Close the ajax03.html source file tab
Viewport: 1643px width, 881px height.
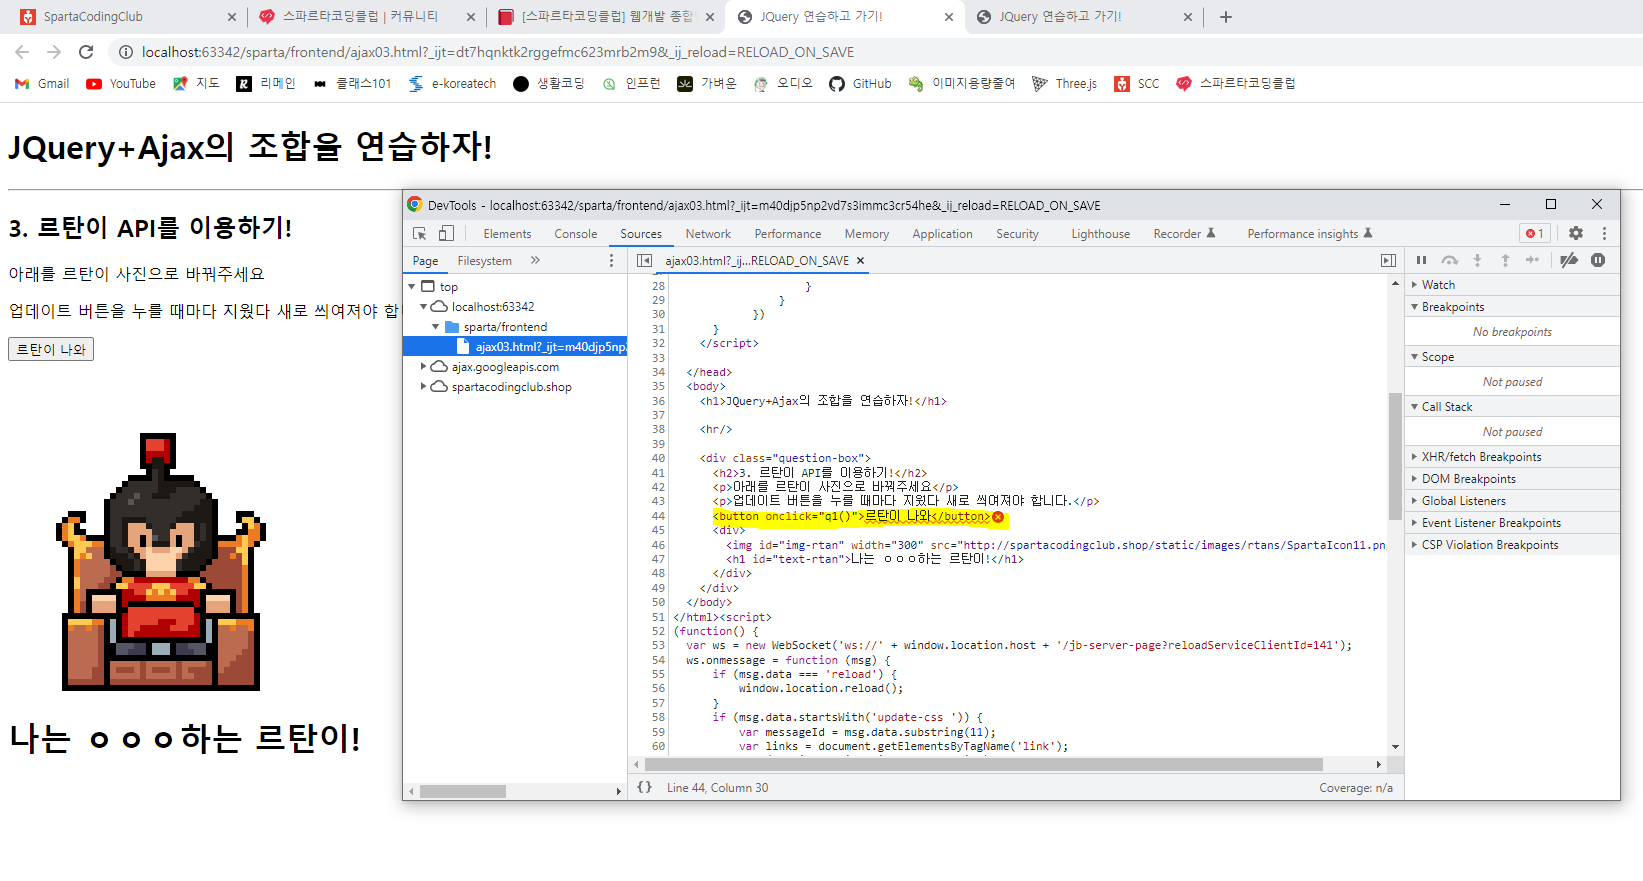(860, 260)
